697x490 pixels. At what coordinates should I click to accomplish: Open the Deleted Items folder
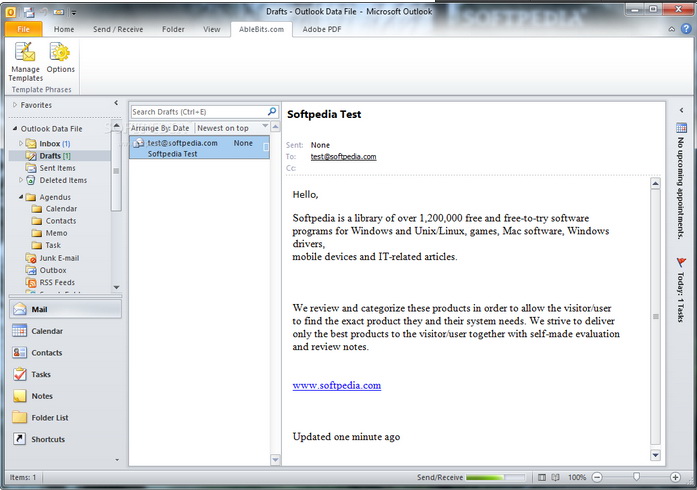[56, 180]
